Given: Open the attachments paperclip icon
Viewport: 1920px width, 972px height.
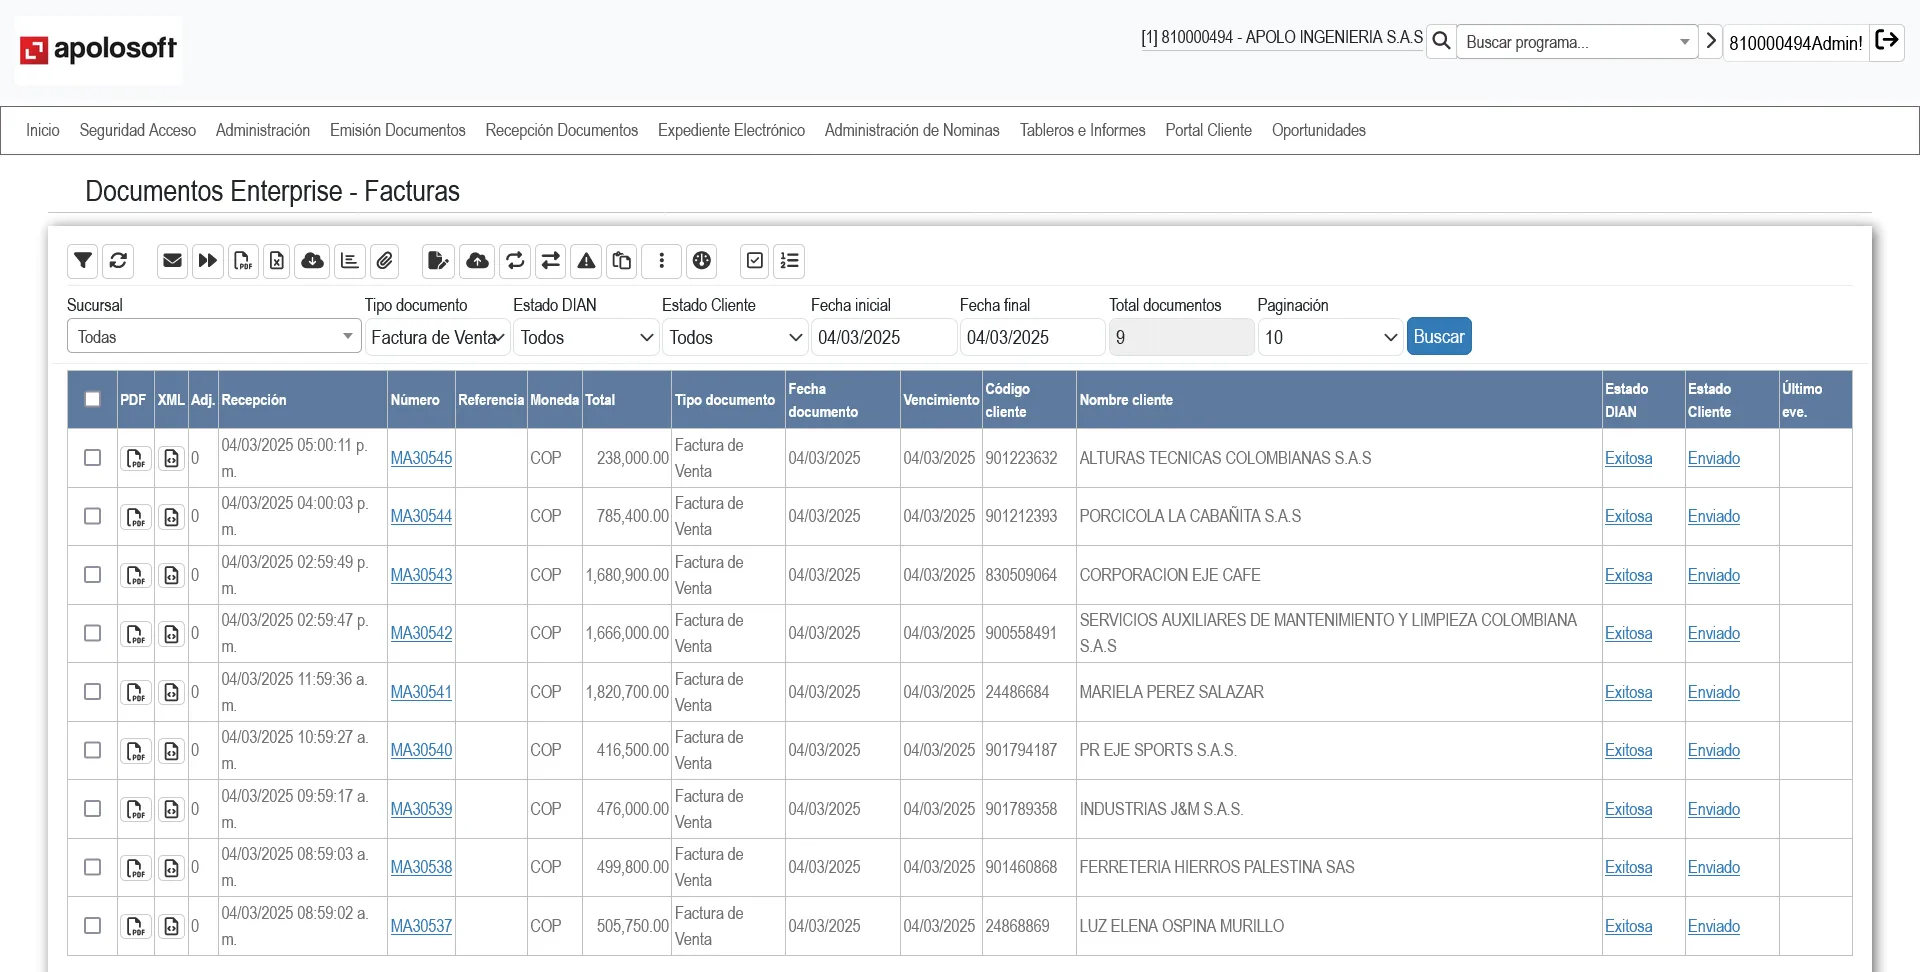Looking at the screenshot, I should pos(385,261).
